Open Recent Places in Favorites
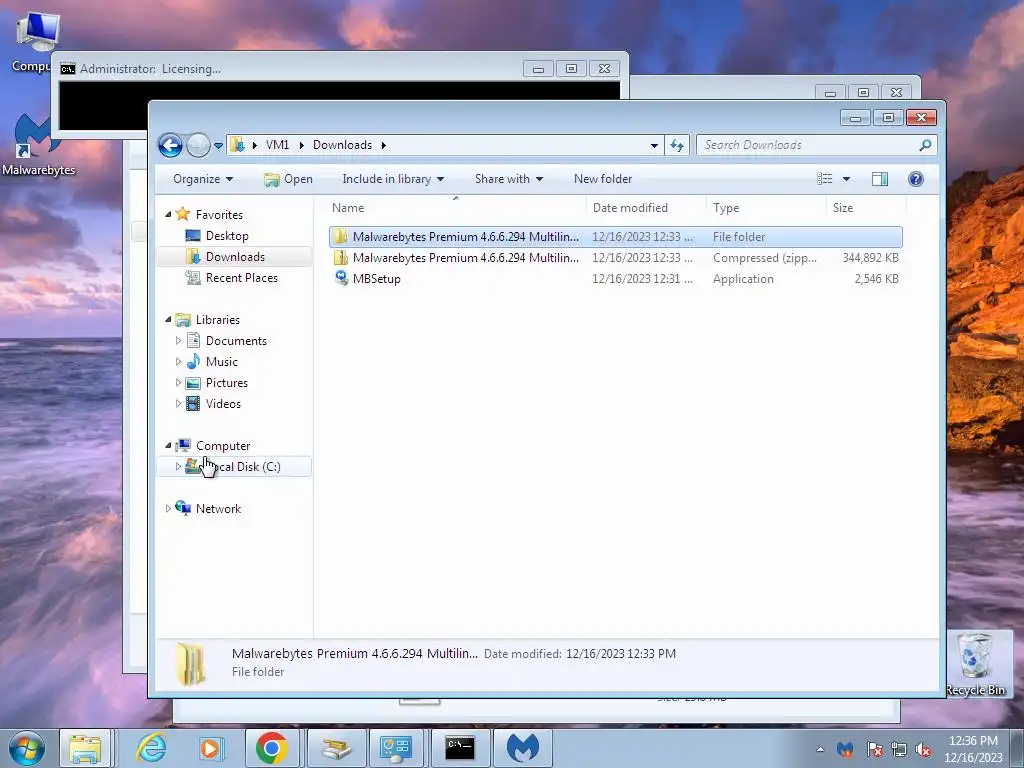The image size is (1024, 768). (241, 278)
